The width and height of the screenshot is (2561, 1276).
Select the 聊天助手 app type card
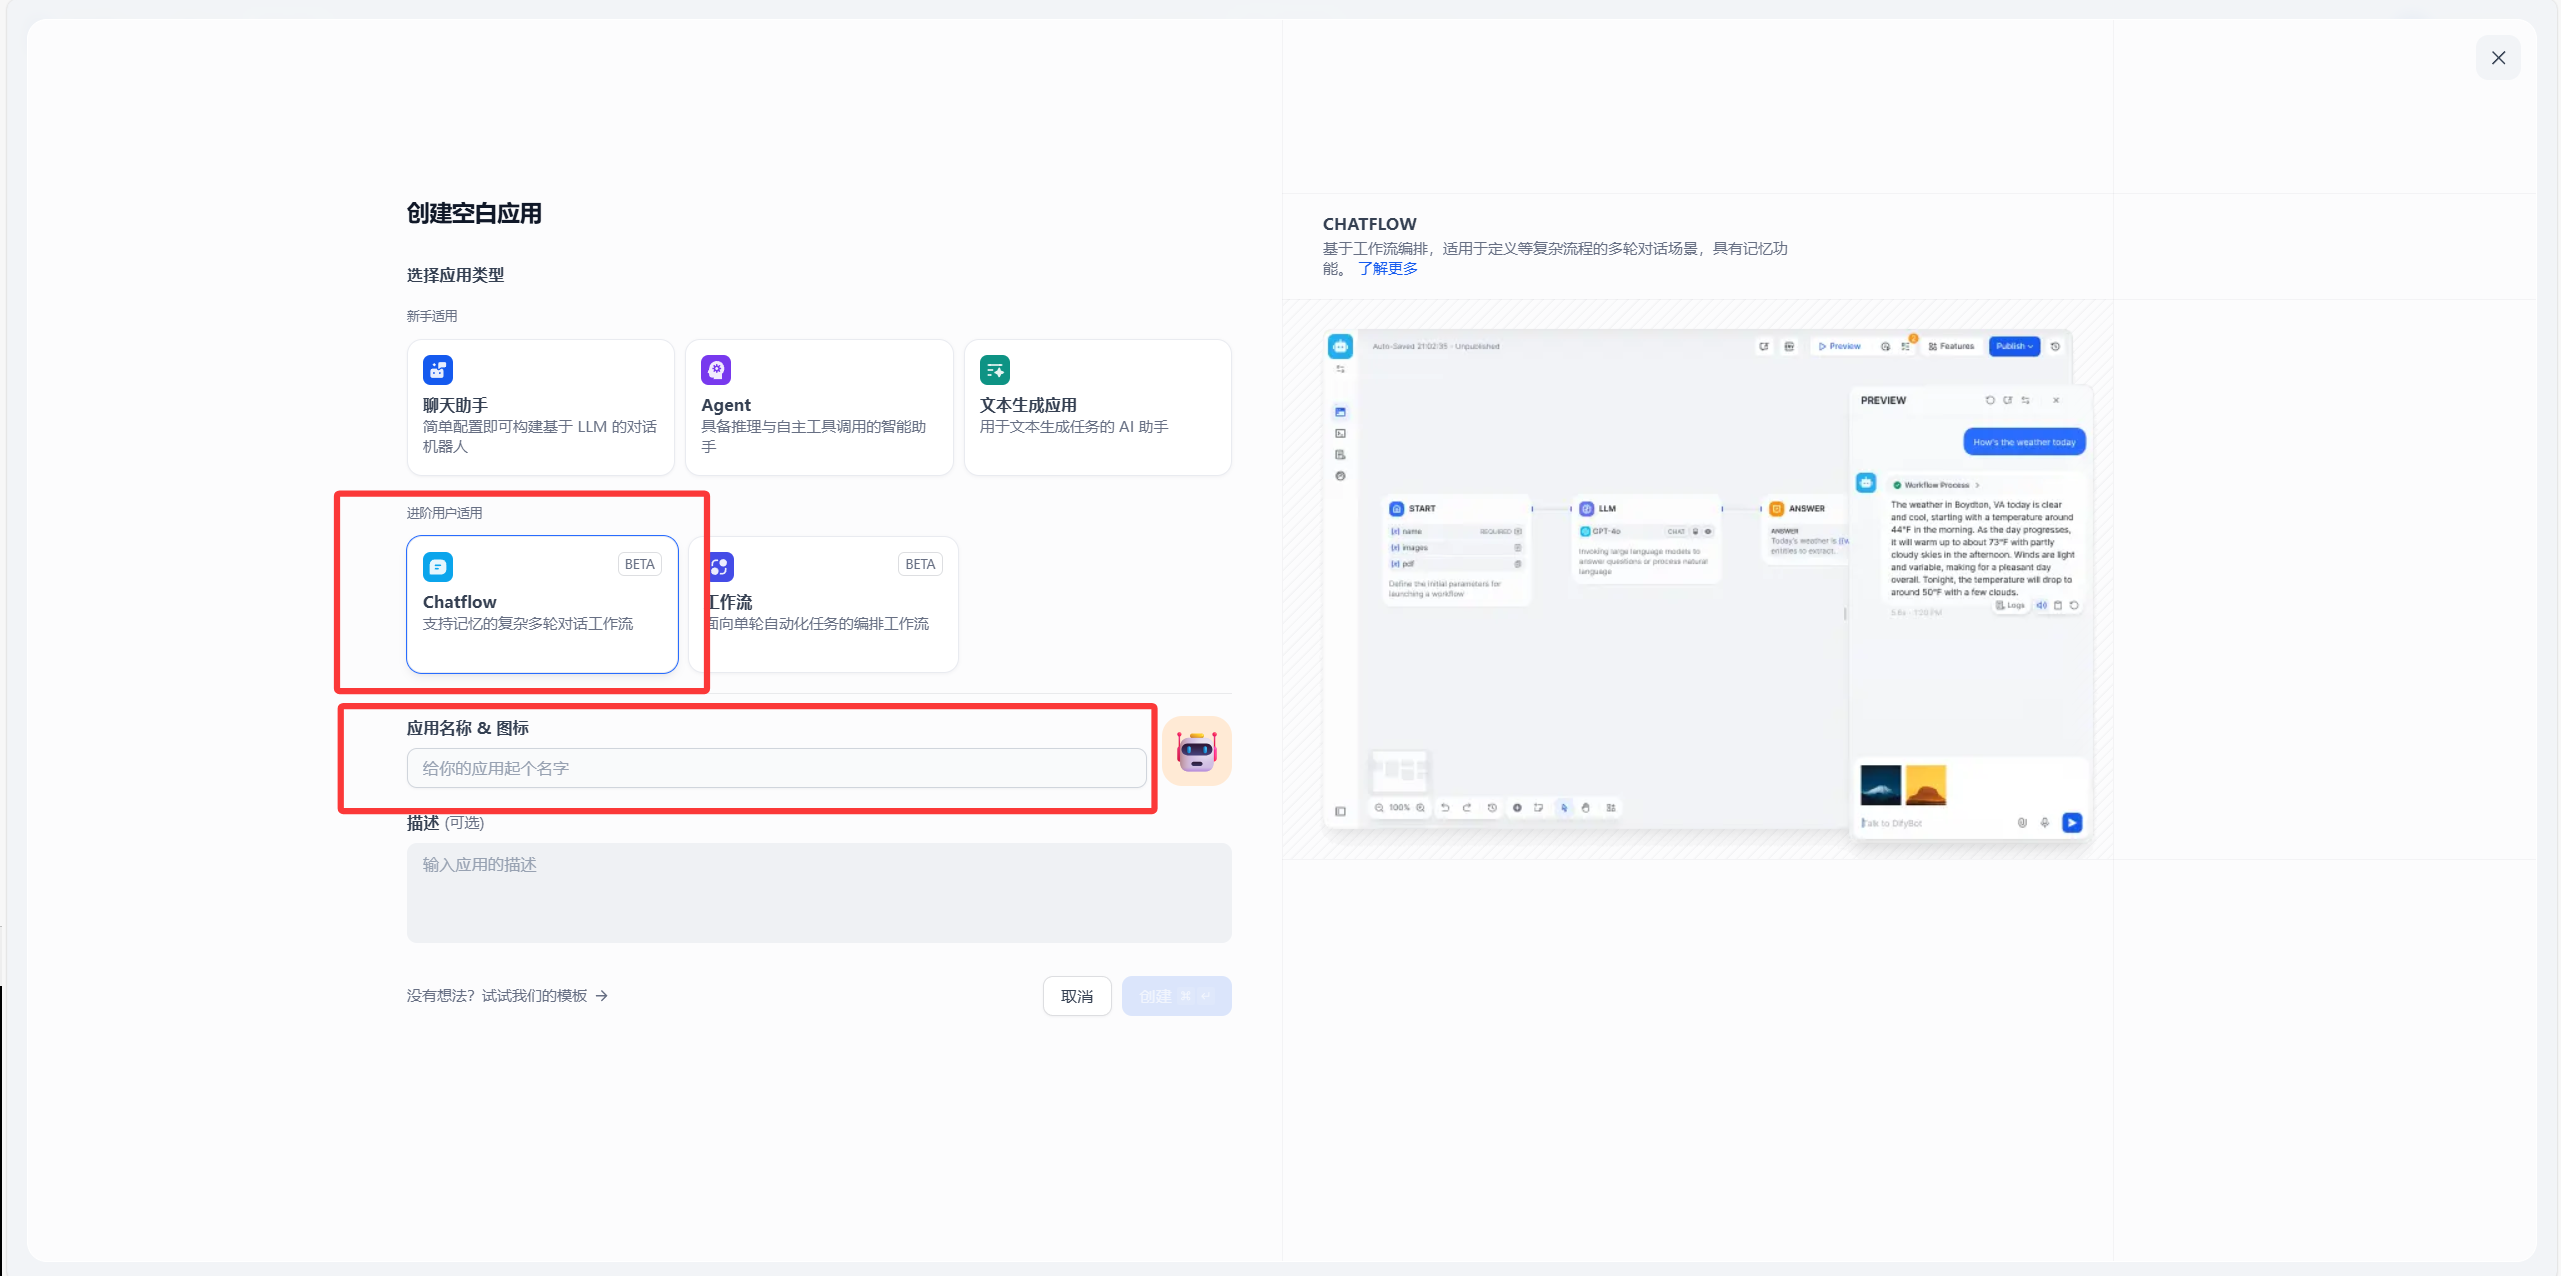point(540,407)
